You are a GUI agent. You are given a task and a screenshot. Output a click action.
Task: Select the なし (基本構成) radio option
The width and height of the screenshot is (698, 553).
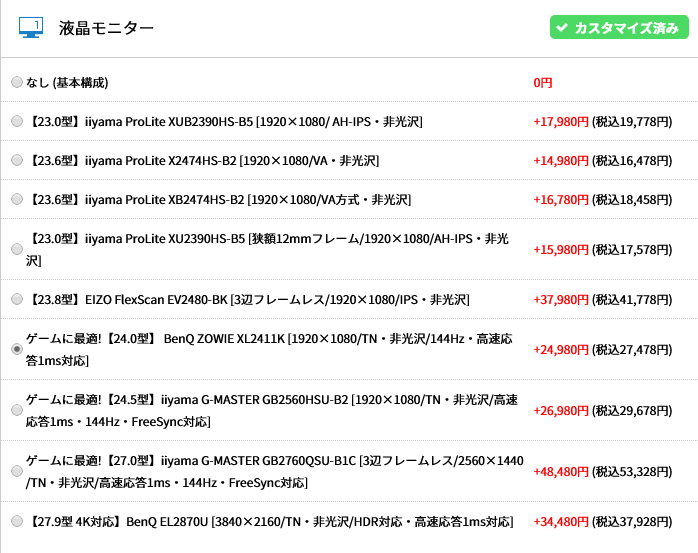point(16,82)
